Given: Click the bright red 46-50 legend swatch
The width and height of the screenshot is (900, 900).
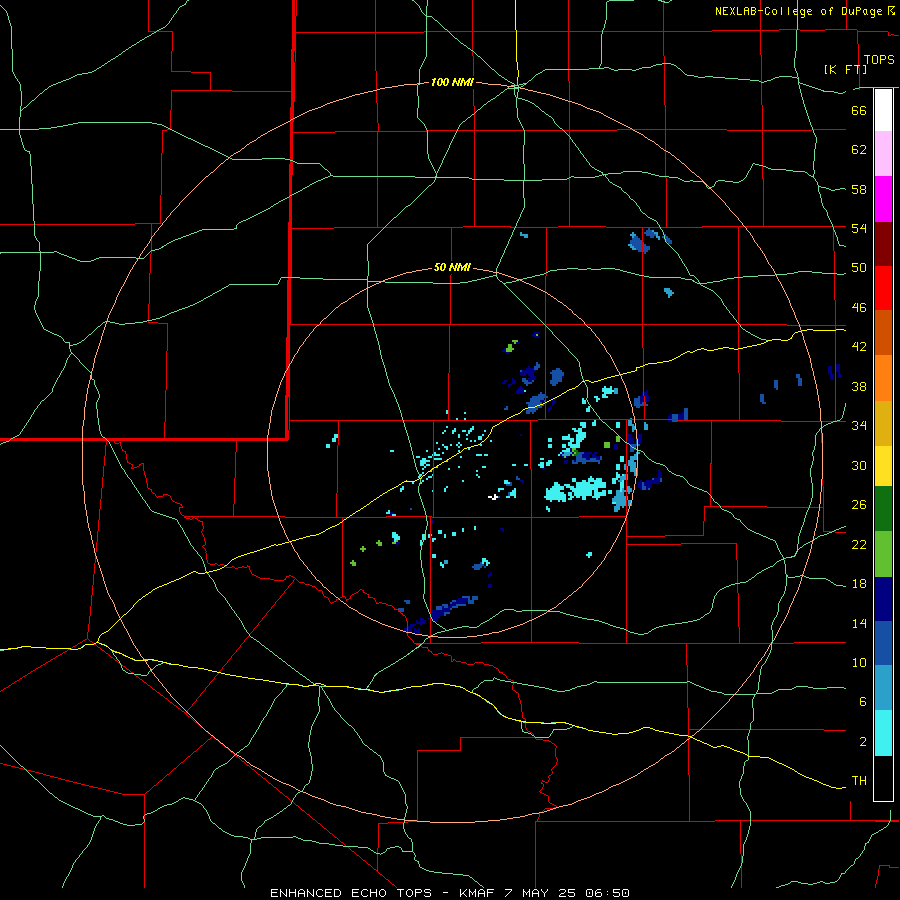Looking at the screenshot, I should [883, 288].
